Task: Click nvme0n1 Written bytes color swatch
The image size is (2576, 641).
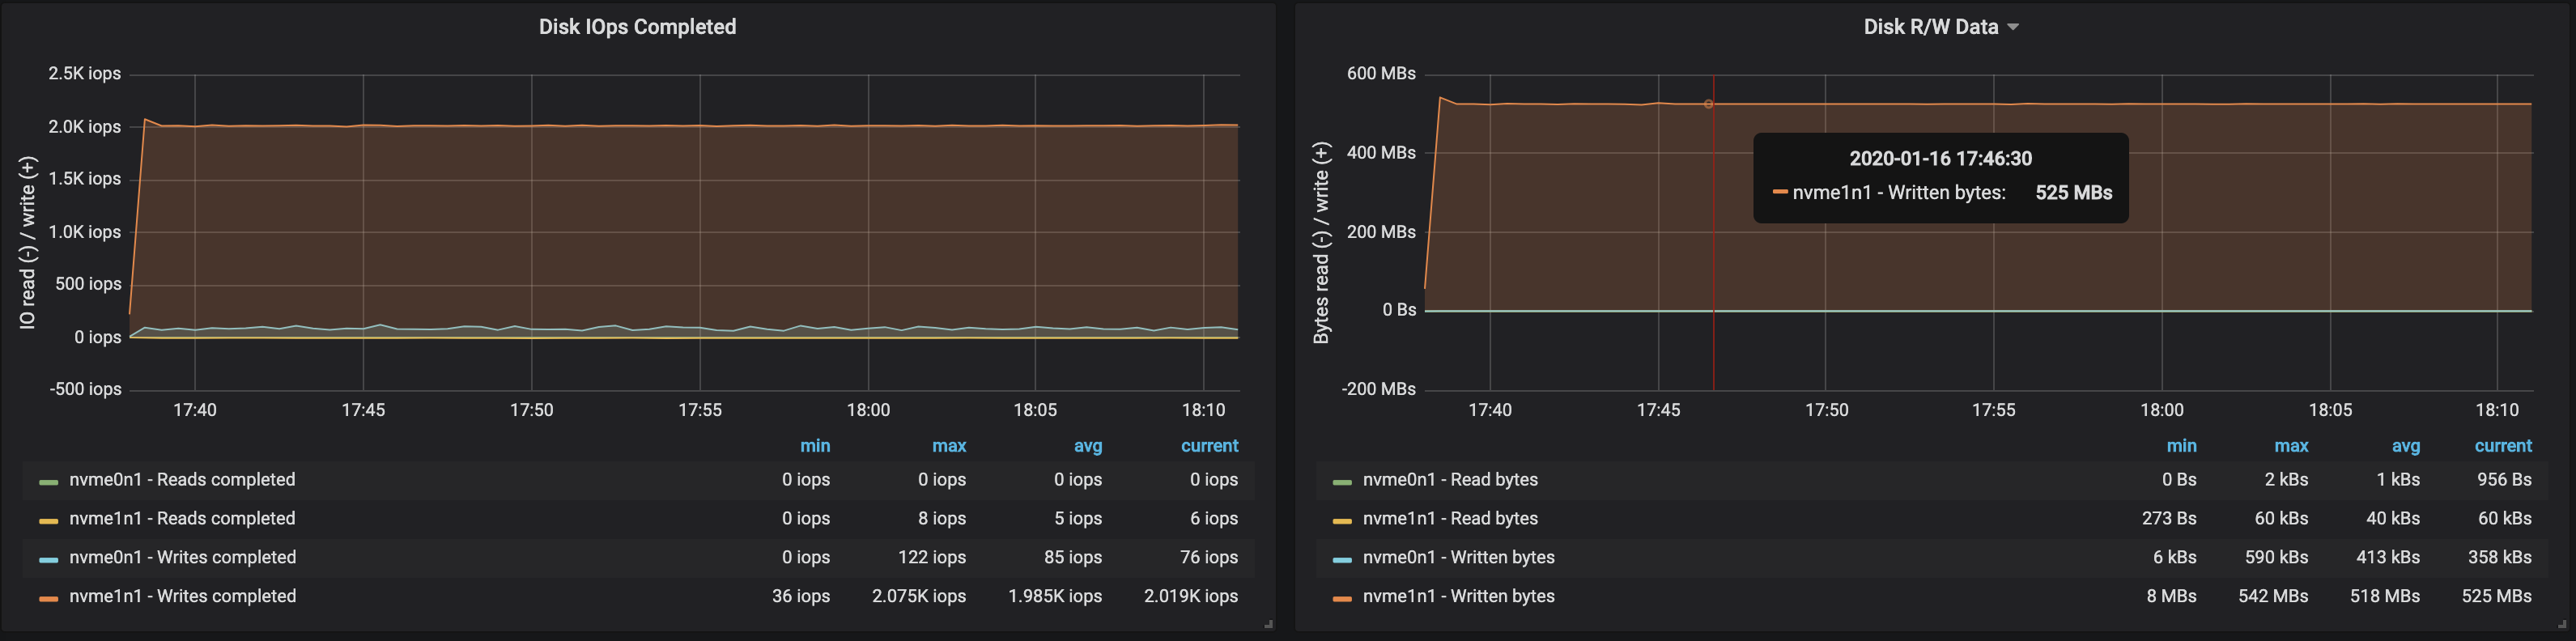Action: (x=1342, y=560)
